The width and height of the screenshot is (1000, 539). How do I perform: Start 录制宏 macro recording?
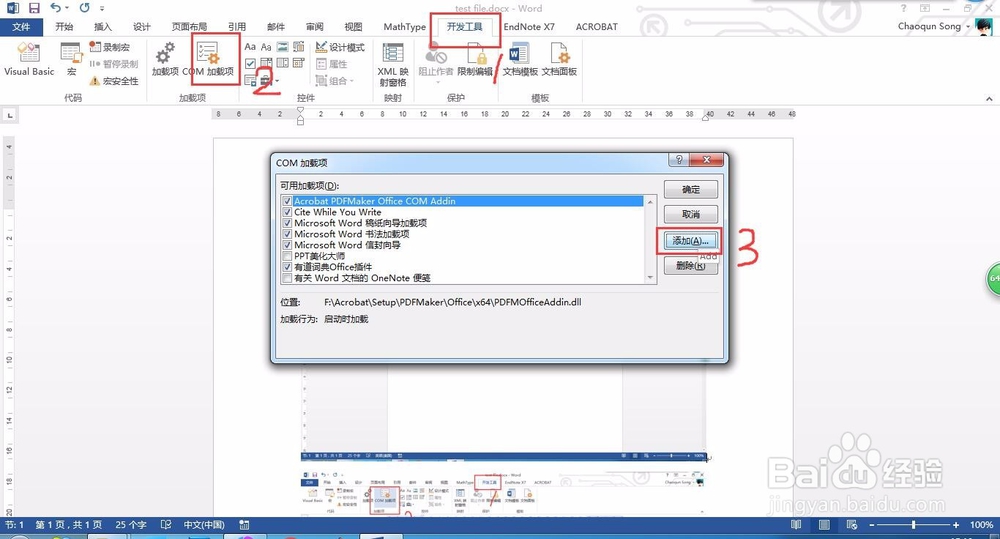(109, 47)
